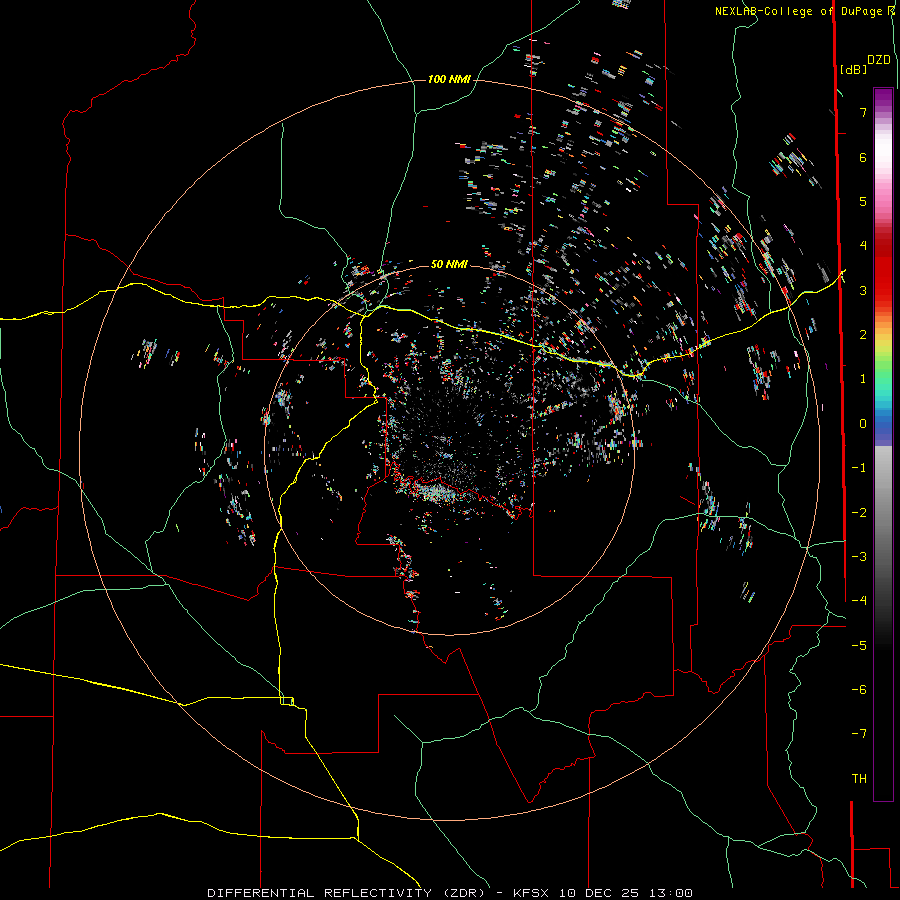Click the ZDR color scale bar
The height and width of the screenshot is (900, 900).
click(x=883, y=444)
